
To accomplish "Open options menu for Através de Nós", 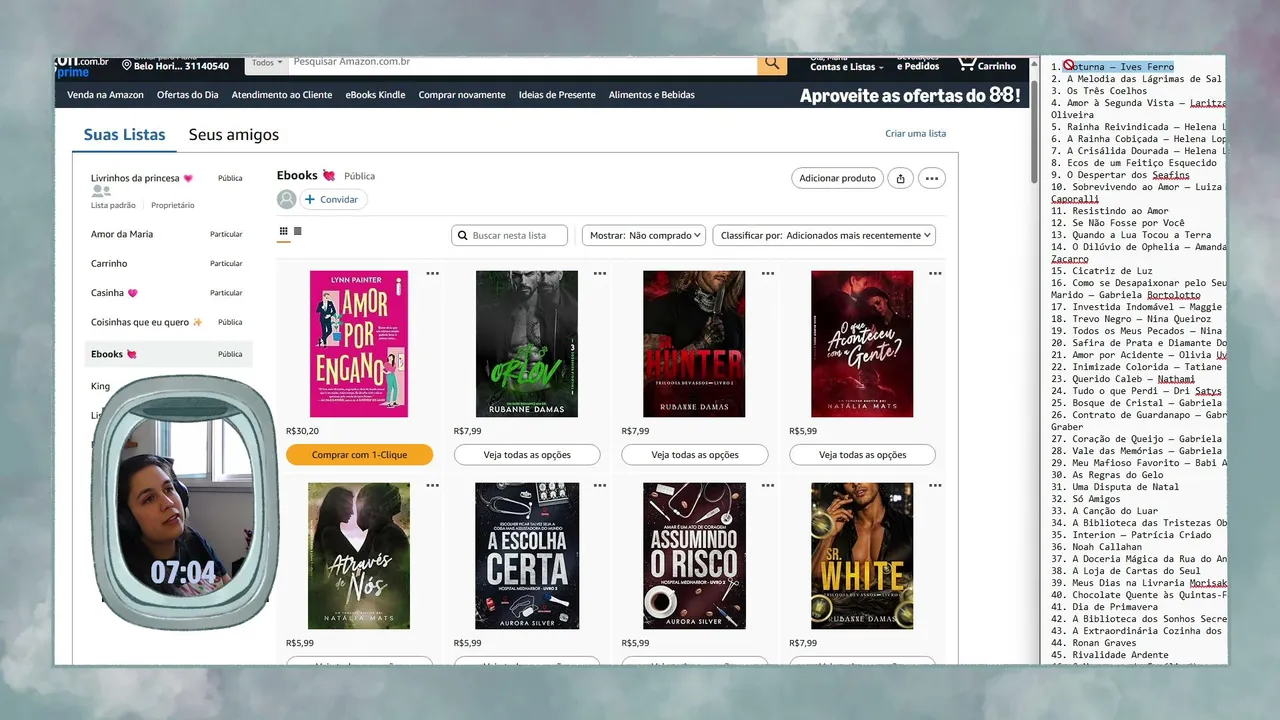I will (432, 485).
